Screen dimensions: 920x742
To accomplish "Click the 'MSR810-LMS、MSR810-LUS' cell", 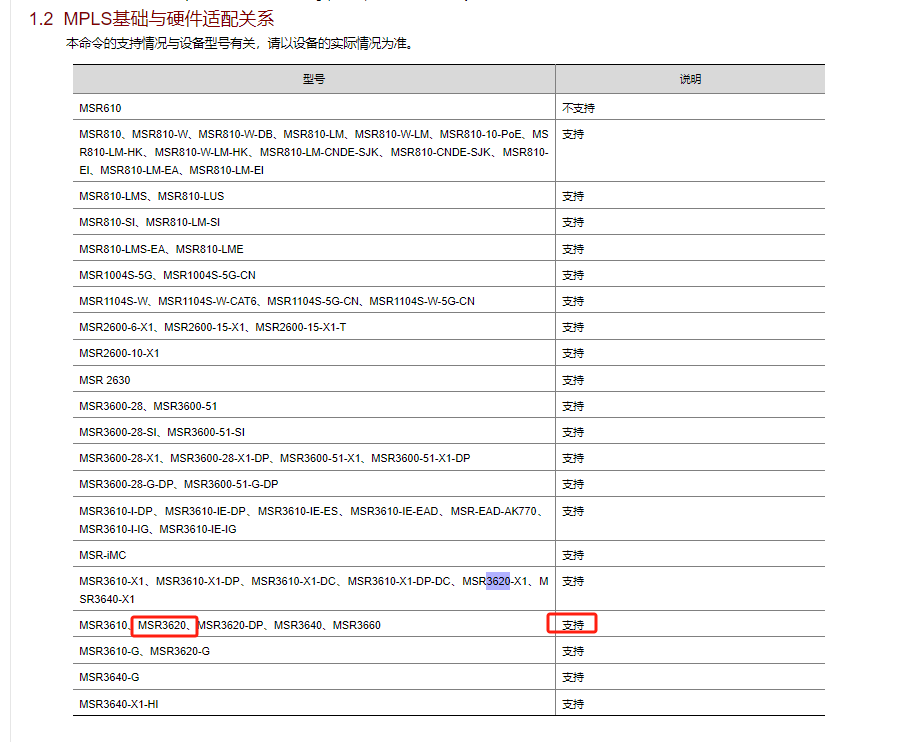I will point(314,196).
